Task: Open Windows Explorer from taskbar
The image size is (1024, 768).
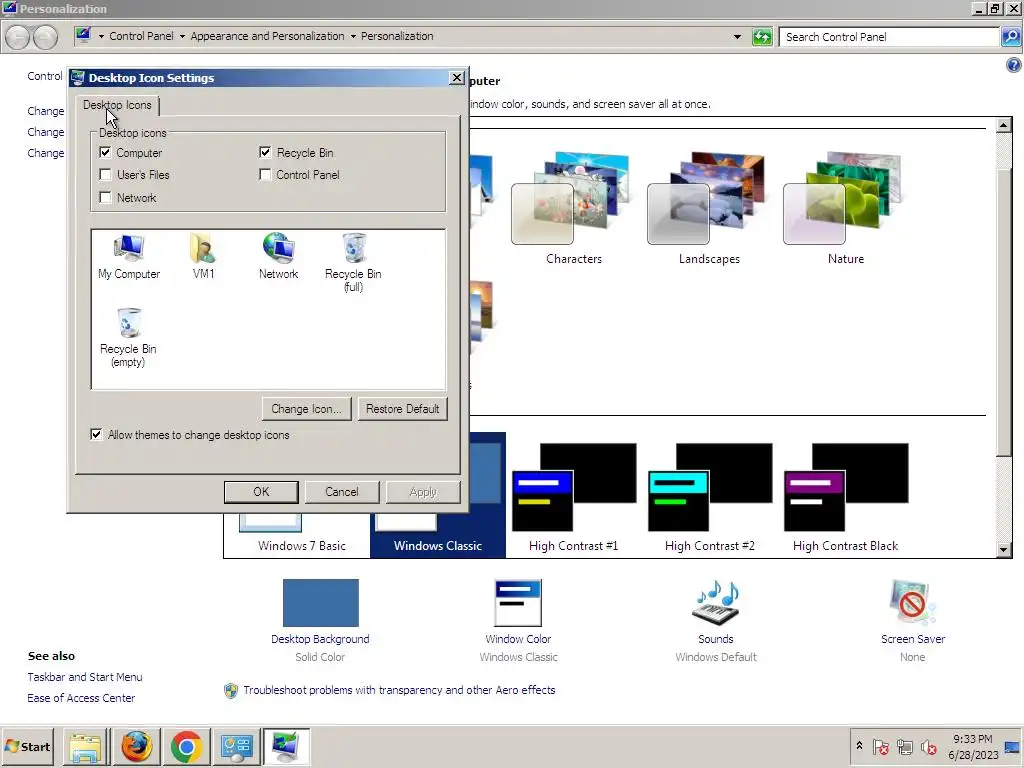Action: [86, 747]
